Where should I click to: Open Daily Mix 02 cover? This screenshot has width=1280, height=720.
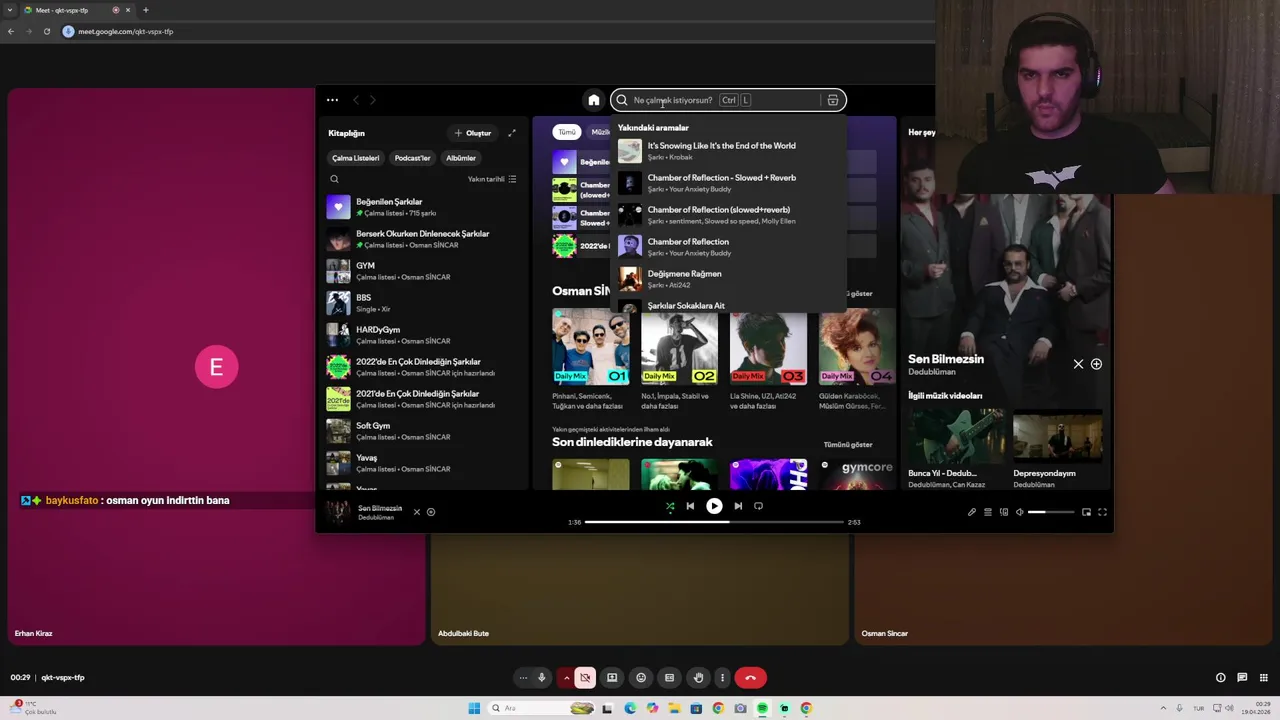(x=680, y=347)
